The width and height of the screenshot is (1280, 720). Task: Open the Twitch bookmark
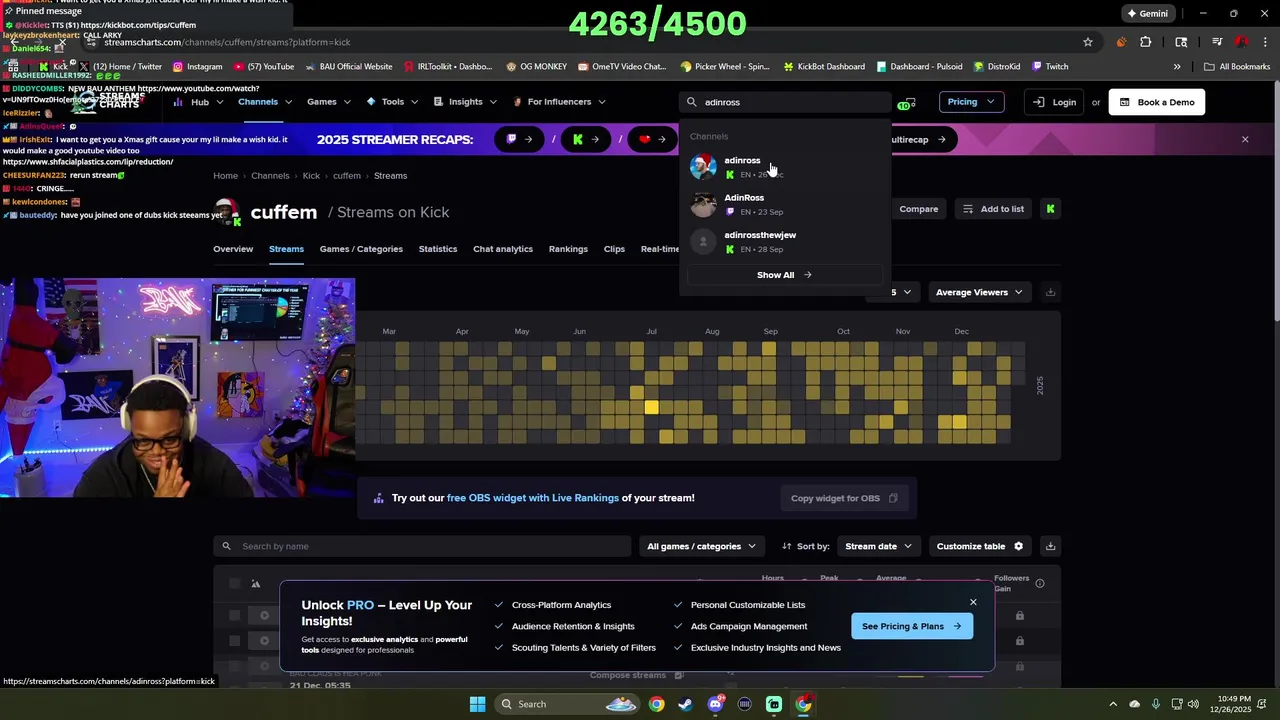click(1050, 67)
